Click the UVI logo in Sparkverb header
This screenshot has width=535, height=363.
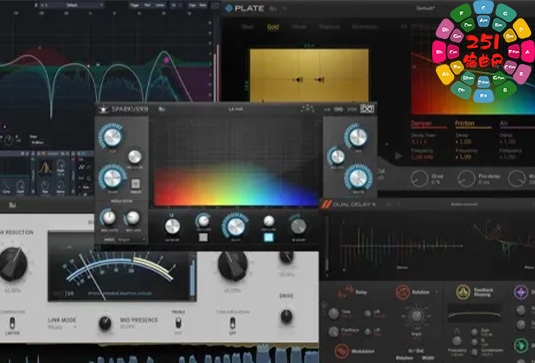pyautogui.click(x=367, y=109)
